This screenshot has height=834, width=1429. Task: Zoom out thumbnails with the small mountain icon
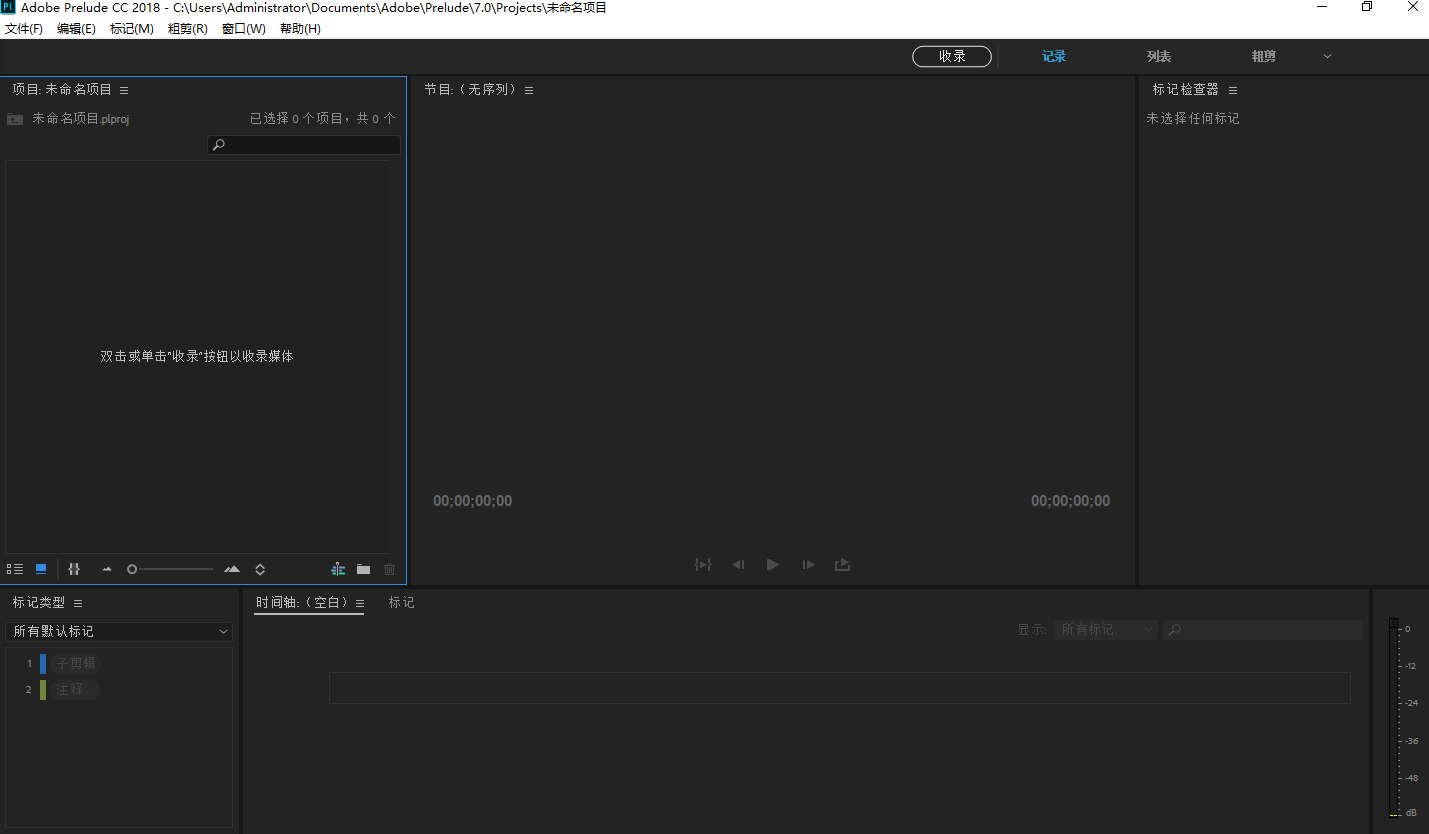click(x=107, y=568)
